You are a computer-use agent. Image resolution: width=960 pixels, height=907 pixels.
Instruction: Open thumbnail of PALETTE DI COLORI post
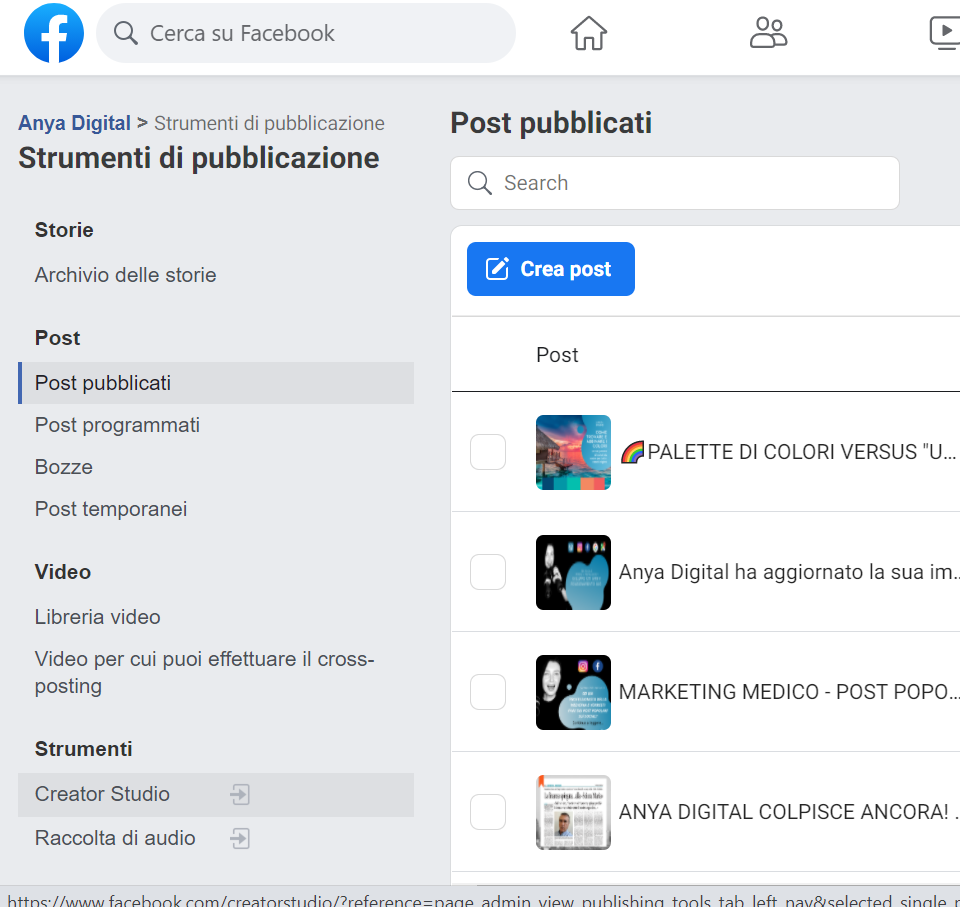pyautogui.click(x=573, y=452)
